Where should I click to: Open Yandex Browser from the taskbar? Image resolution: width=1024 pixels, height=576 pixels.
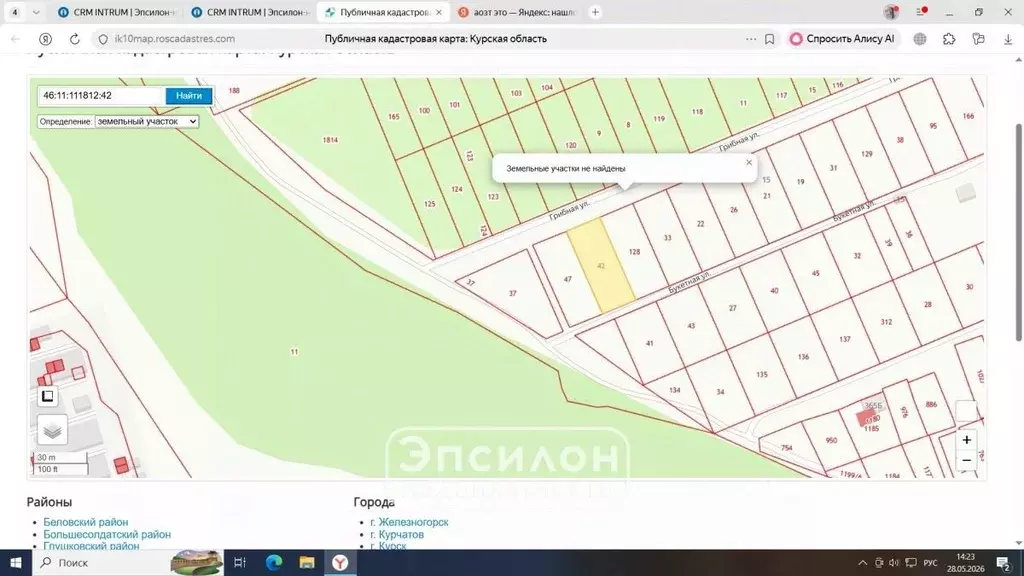click(340, 562)
